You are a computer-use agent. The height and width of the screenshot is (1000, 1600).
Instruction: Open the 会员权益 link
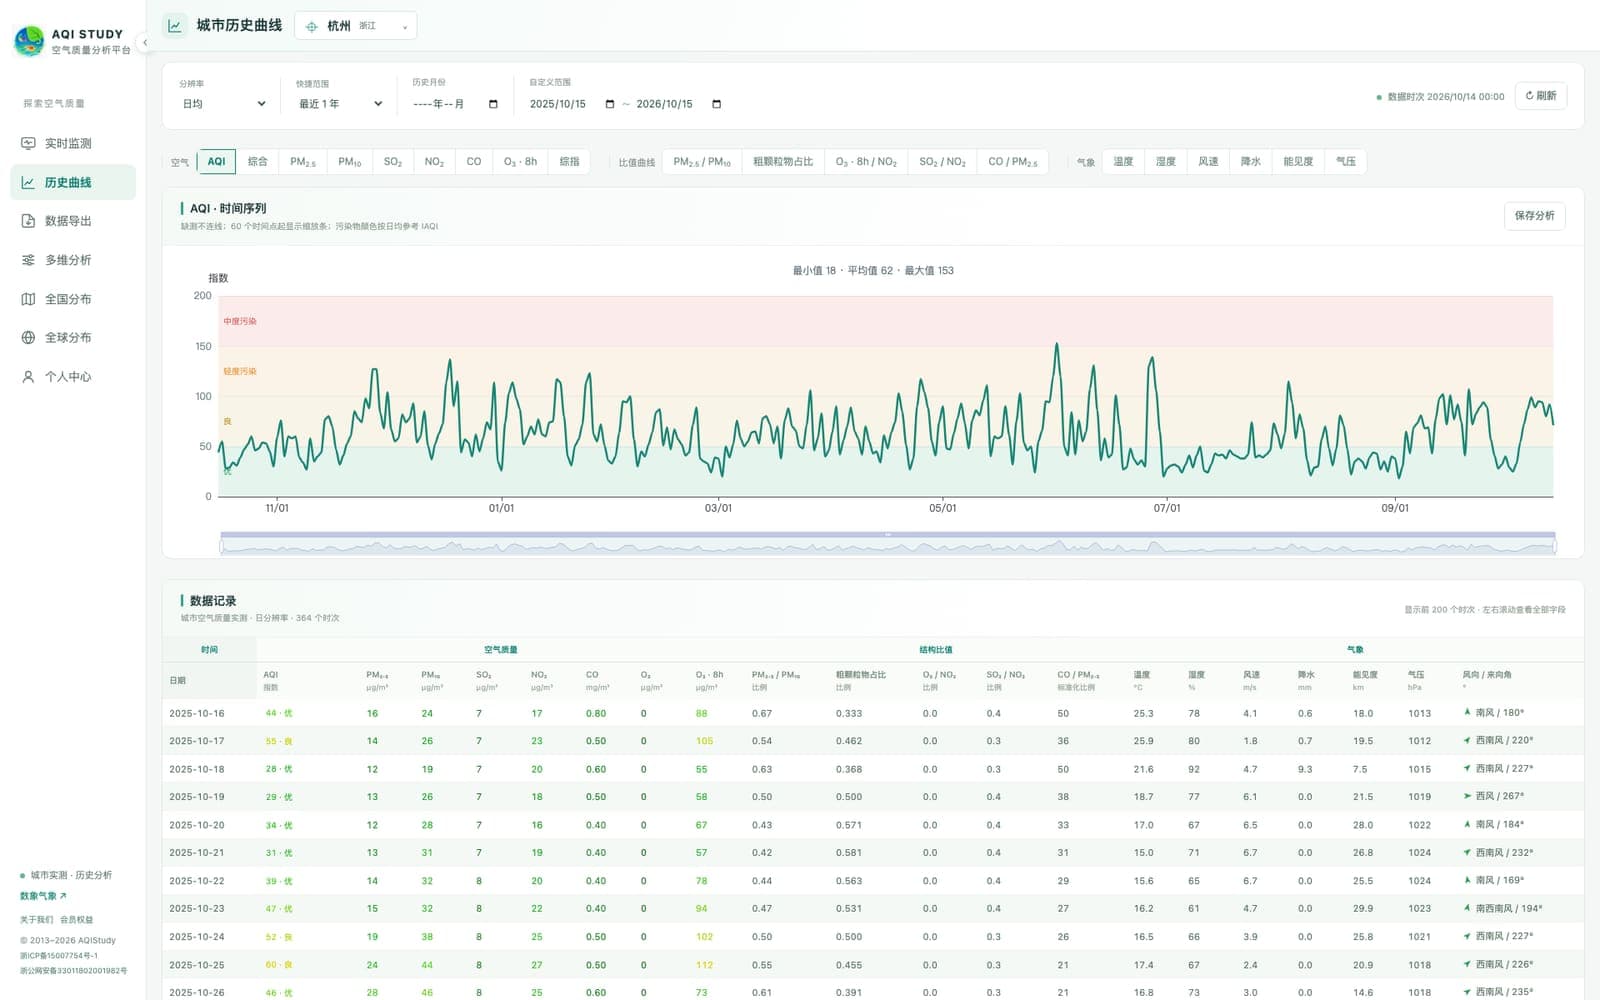pos(77,920)
